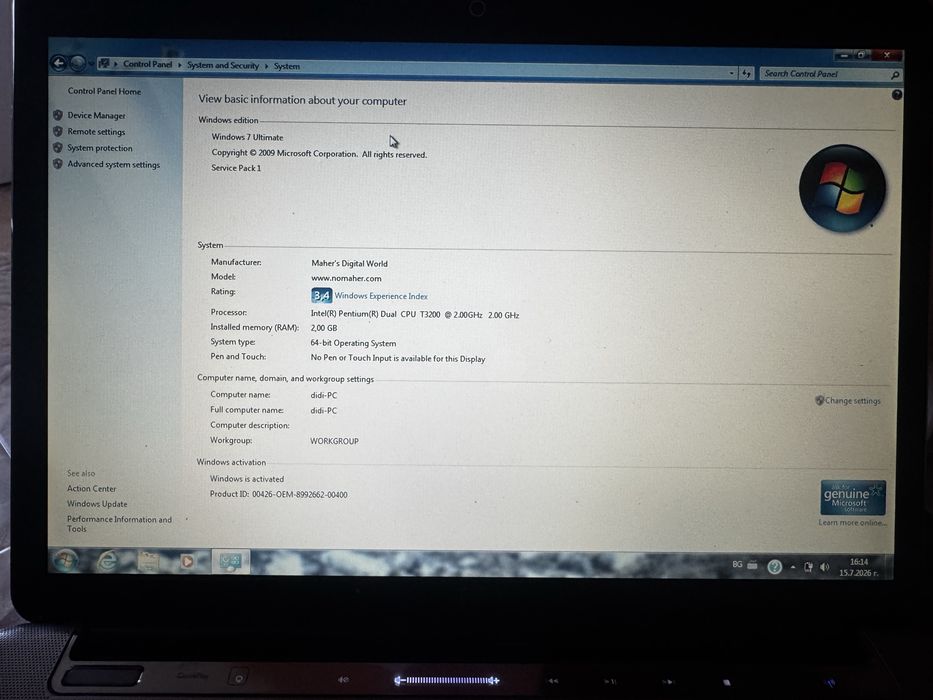
Task: Click the System protection shield icon
Action: (58, 147)
